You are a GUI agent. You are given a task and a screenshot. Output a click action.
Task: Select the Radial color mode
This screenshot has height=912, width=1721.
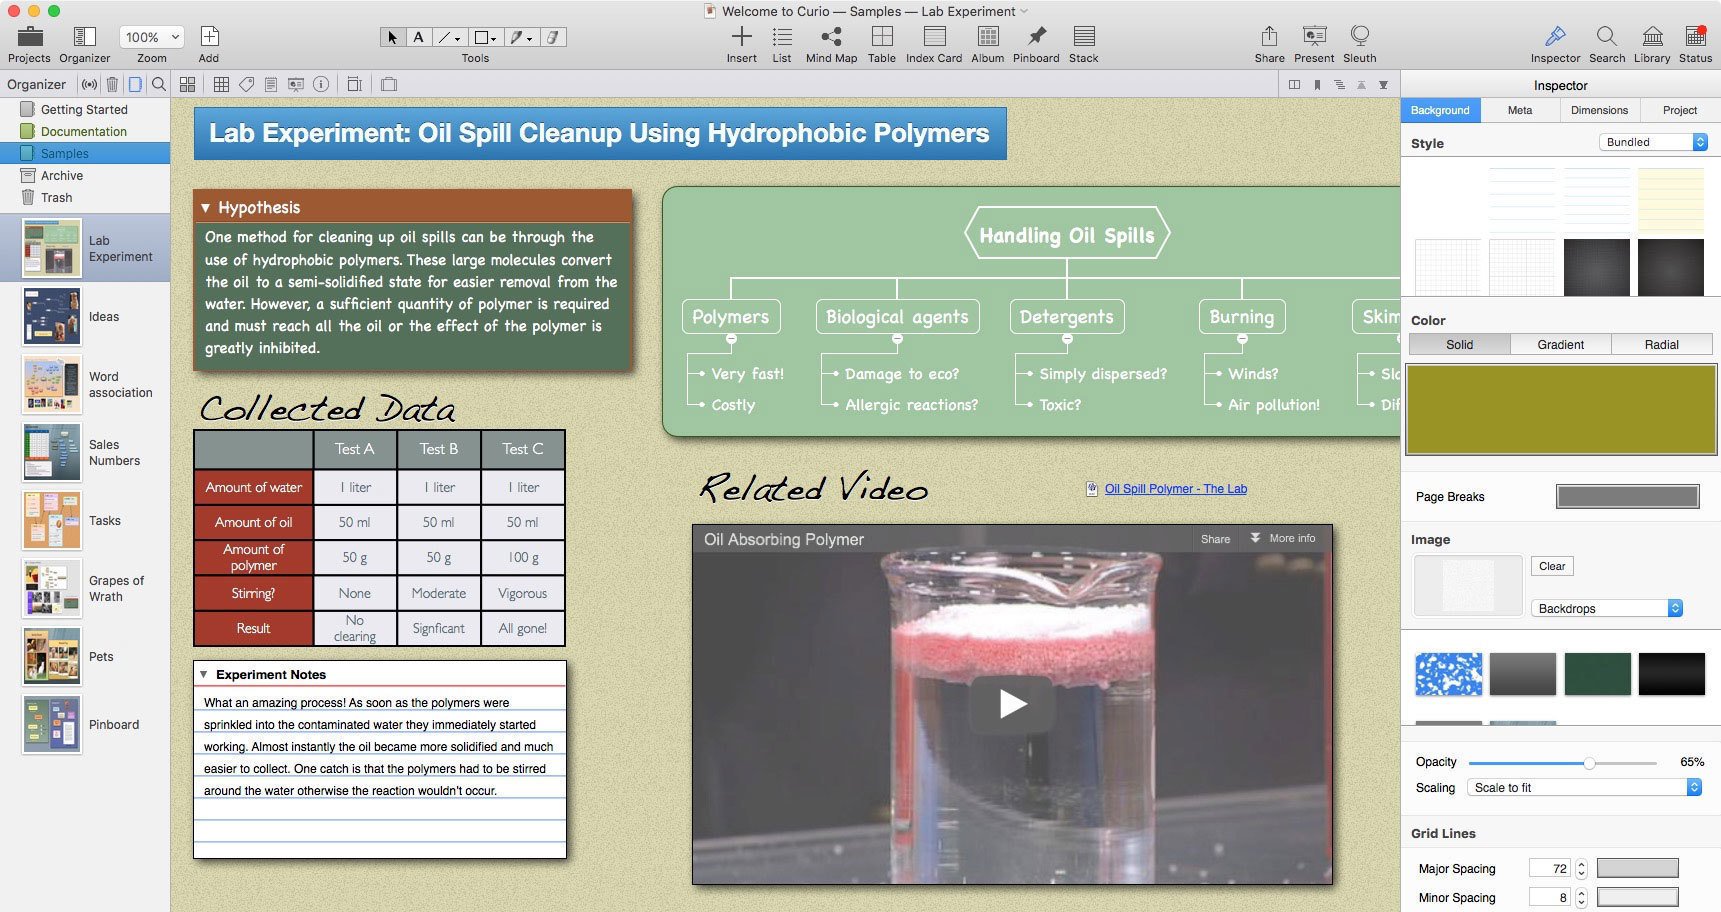(1661, 344)
